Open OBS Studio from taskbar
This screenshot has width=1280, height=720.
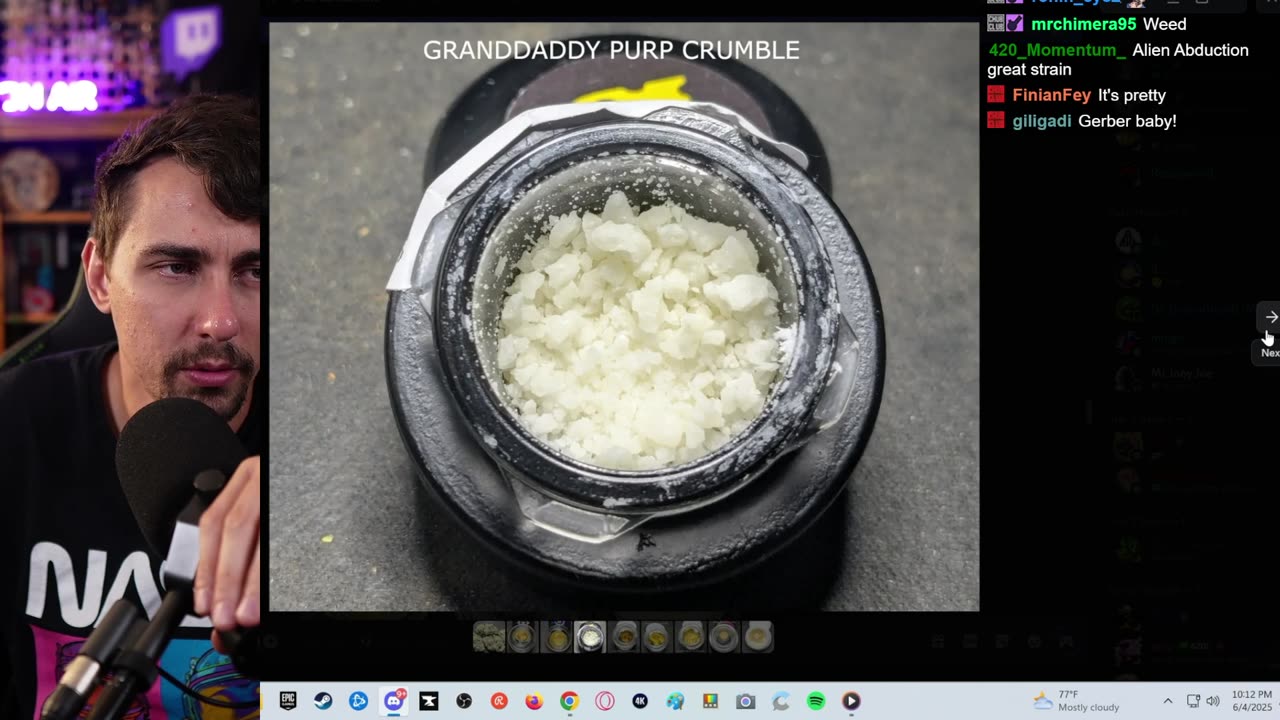[464, 701]
